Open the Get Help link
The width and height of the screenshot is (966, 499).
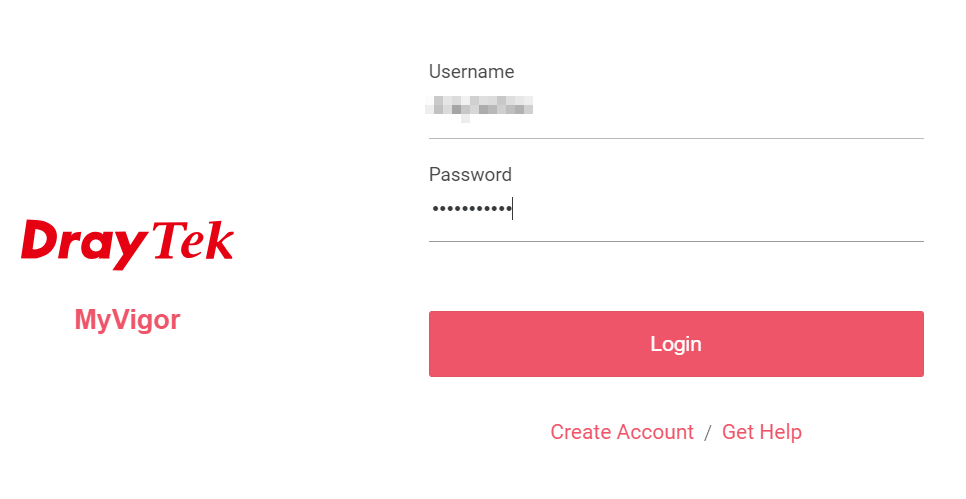(761, 432)
